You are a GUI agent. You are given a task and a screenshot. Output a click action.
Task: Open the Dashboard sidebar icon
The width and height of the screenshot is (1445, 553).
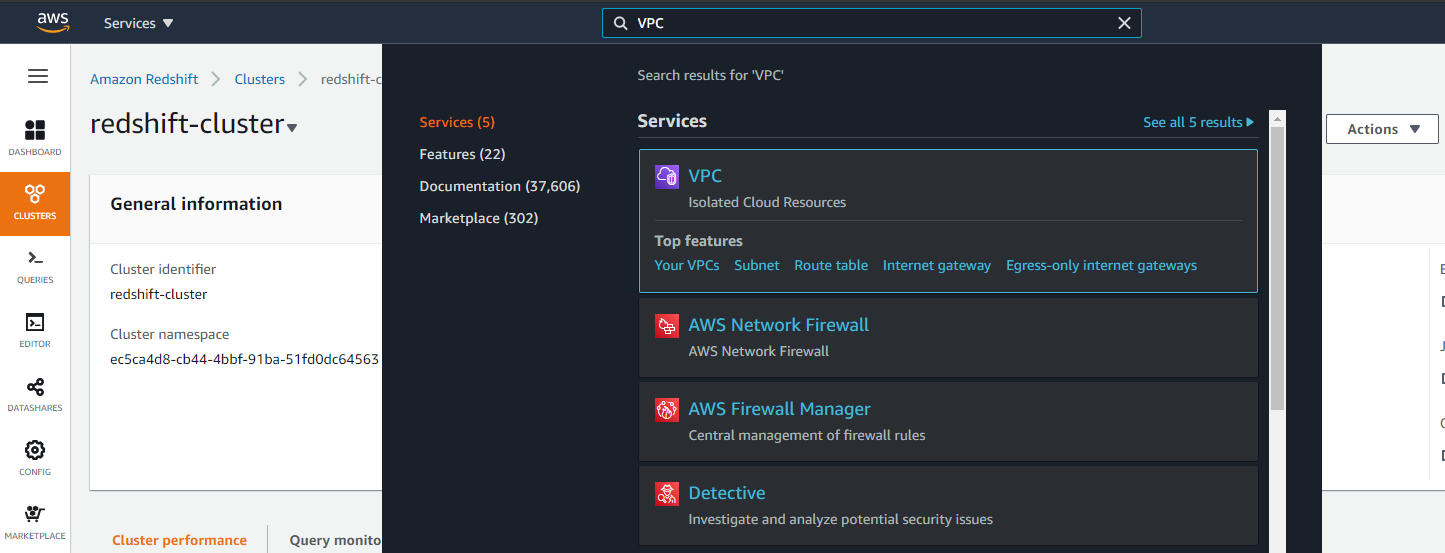(35, 138)
